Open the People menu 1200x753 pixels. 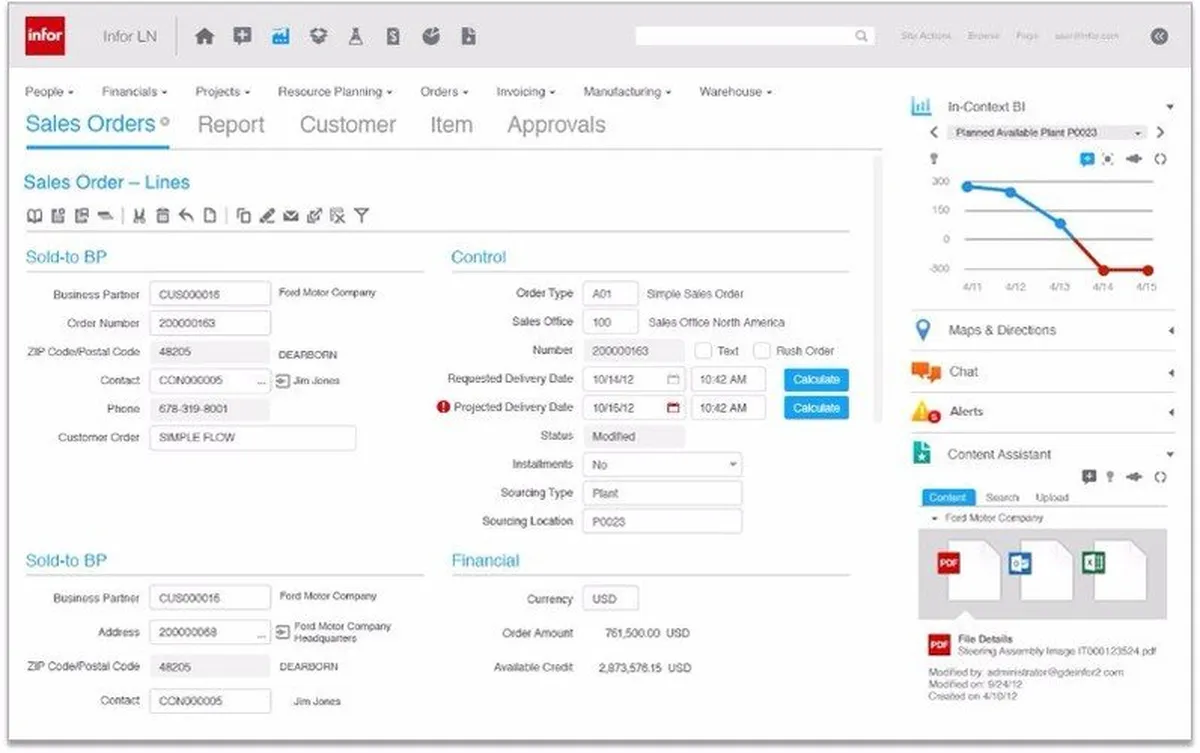pos(49,92)
